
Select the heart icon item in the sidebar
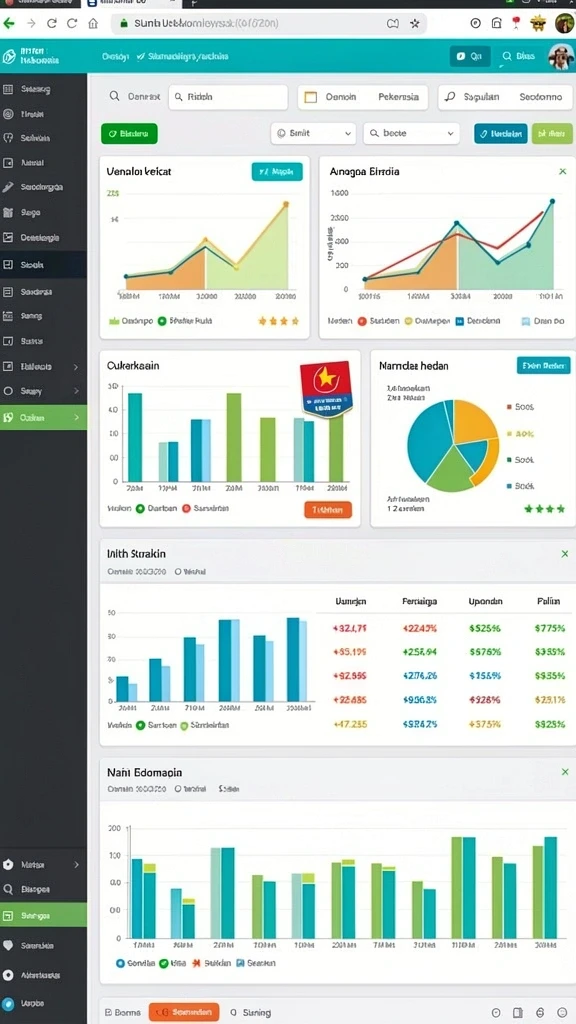point(8,945)
